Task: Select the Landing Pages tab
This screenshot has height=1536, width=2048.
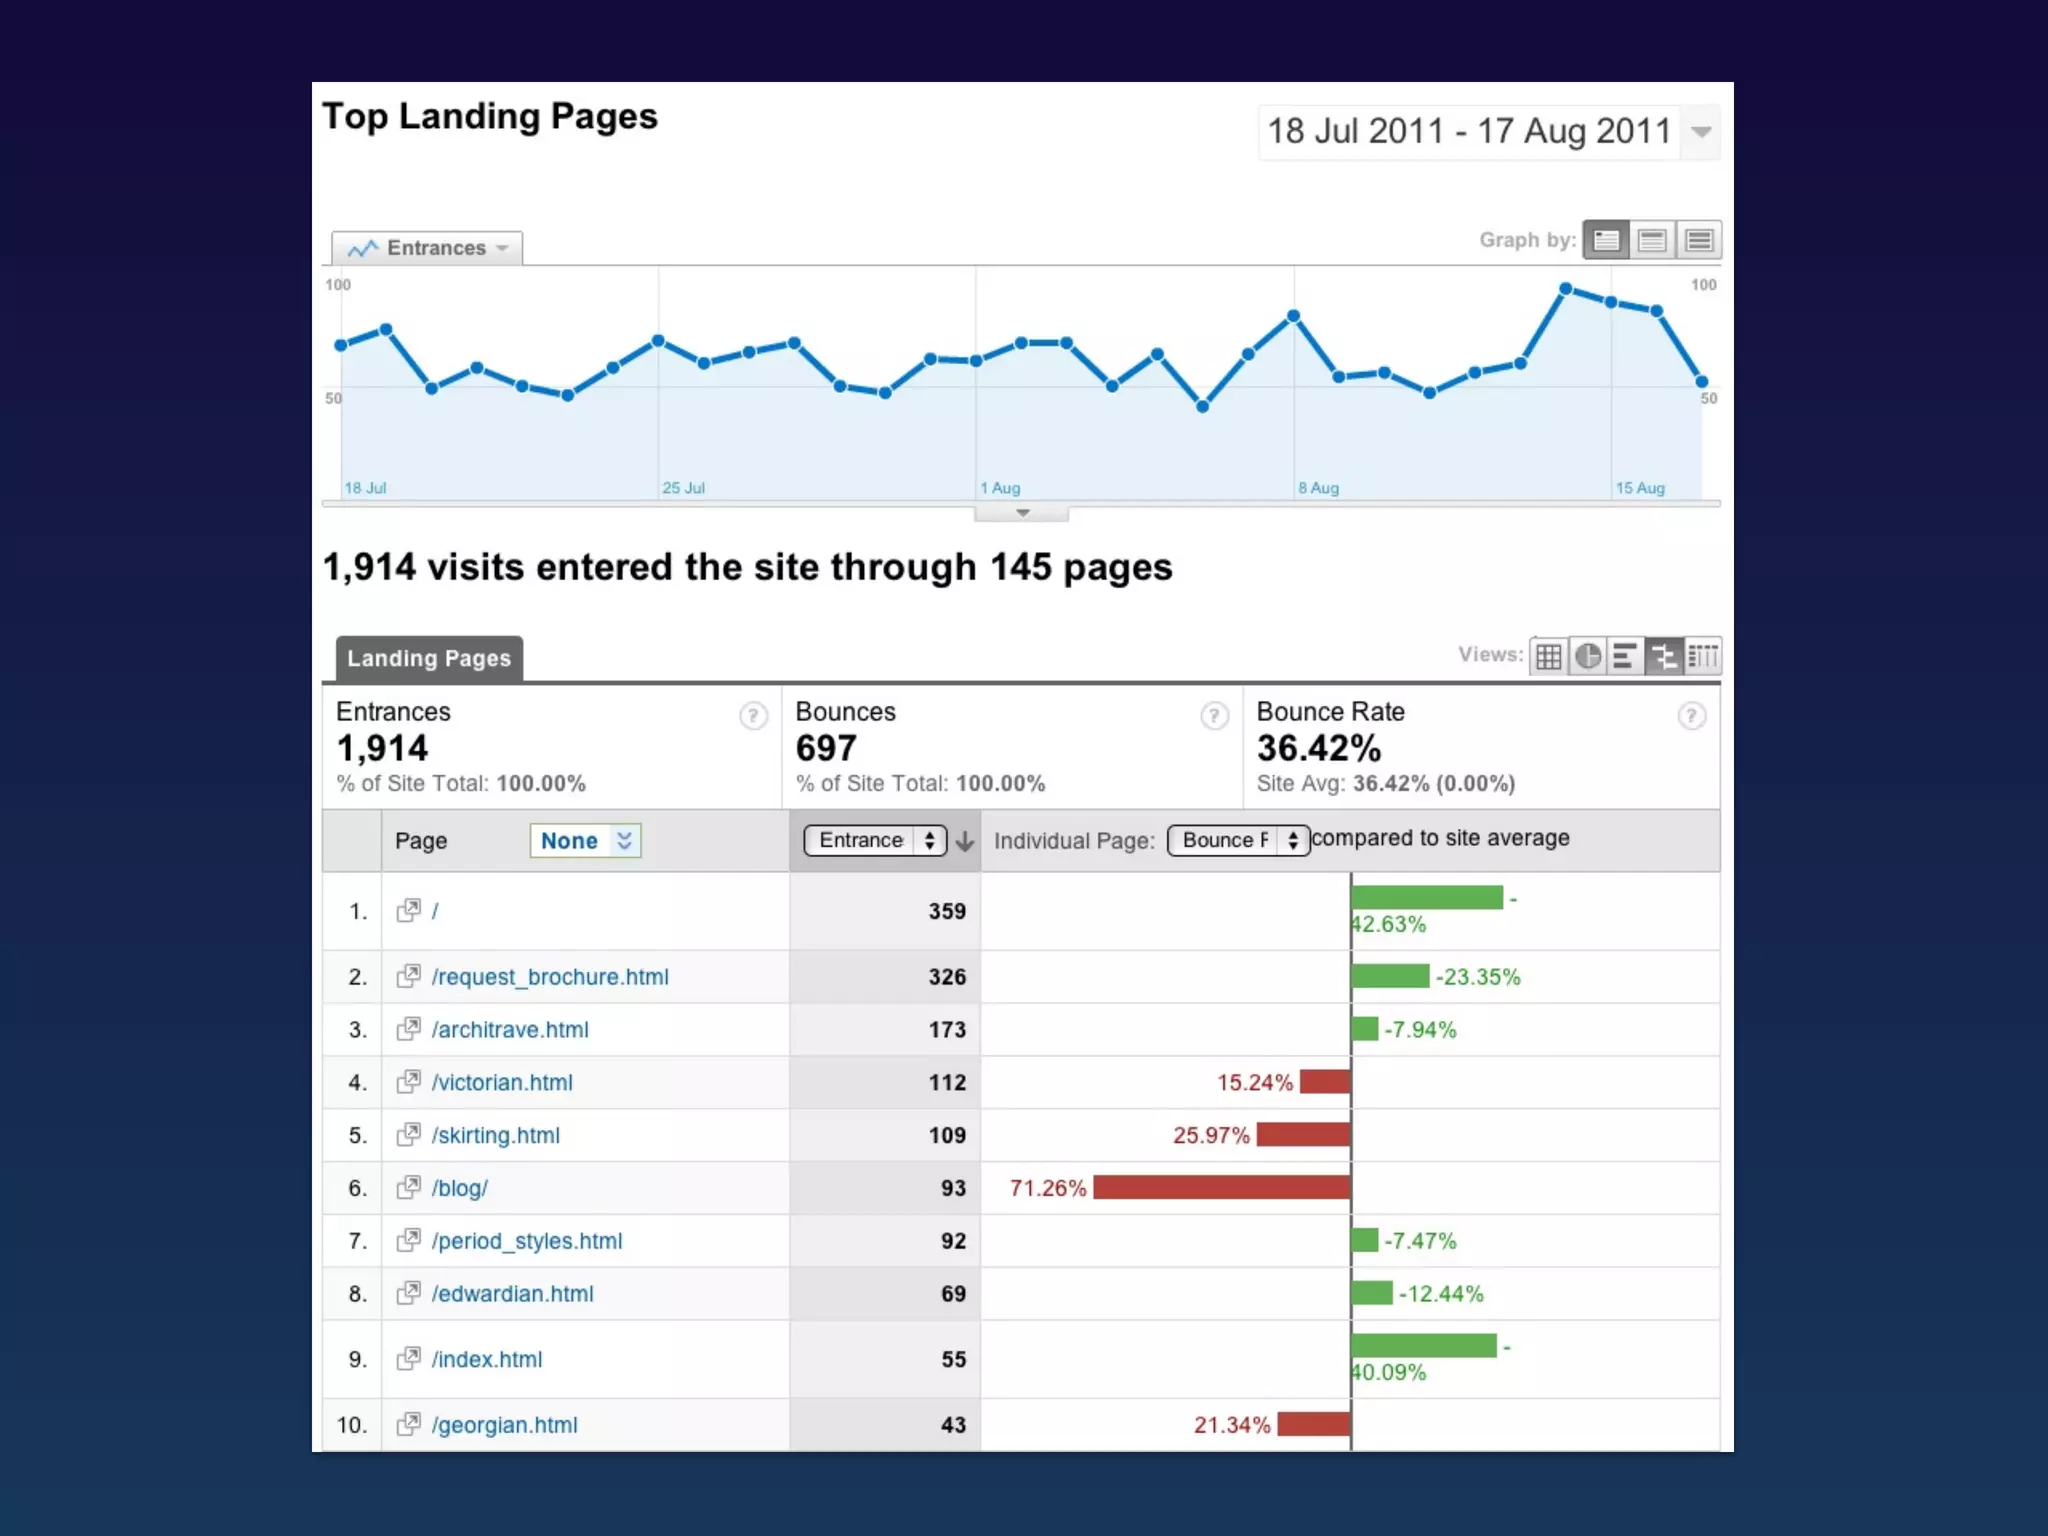Action: point(429,658)
